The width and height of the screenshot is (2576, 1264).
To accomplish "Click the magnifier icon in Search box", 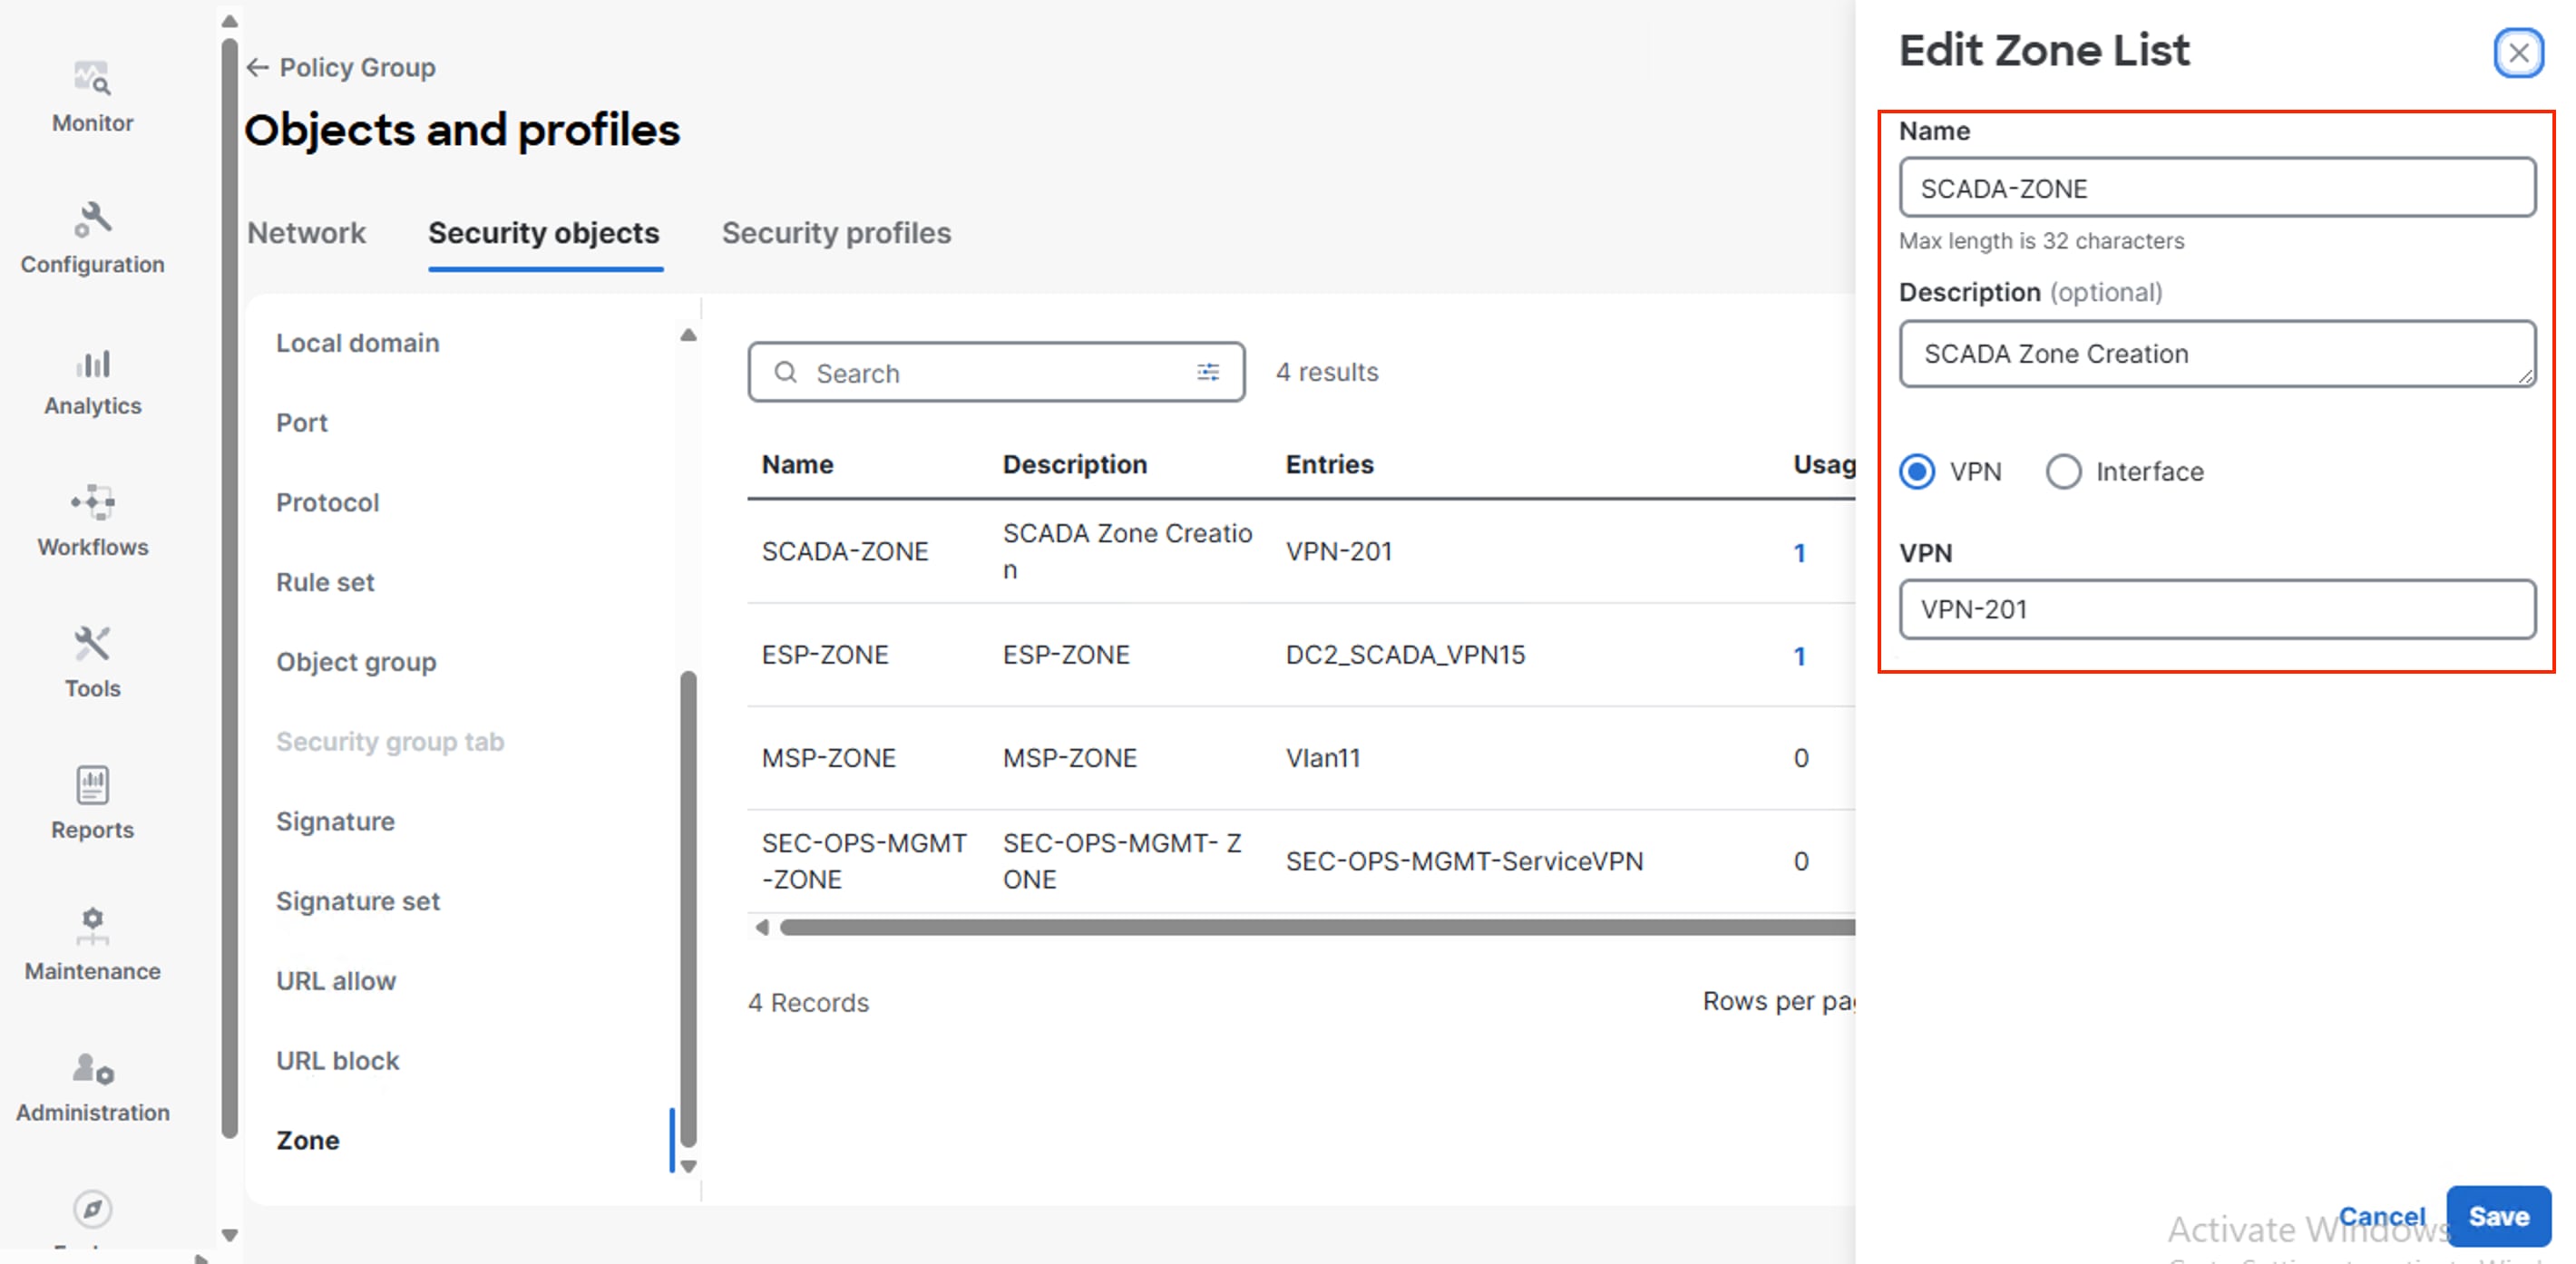I will pos(786,372).
